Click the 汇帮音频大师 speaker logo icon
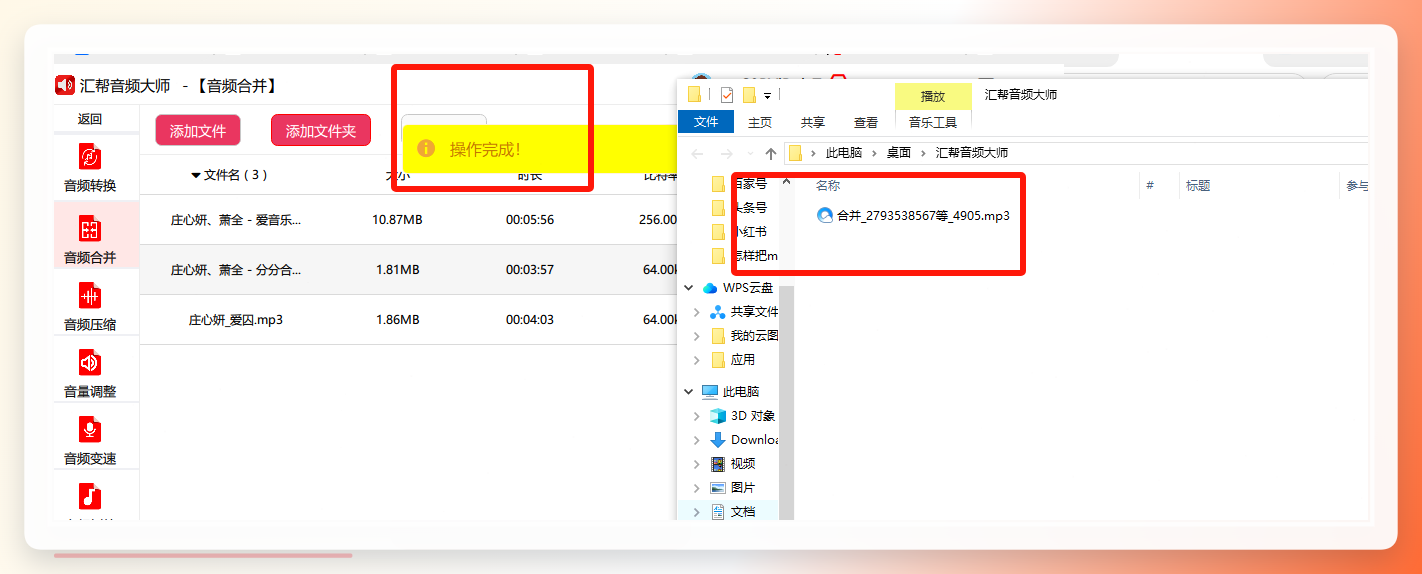The image size is (1422, 574). click(65, 85)
